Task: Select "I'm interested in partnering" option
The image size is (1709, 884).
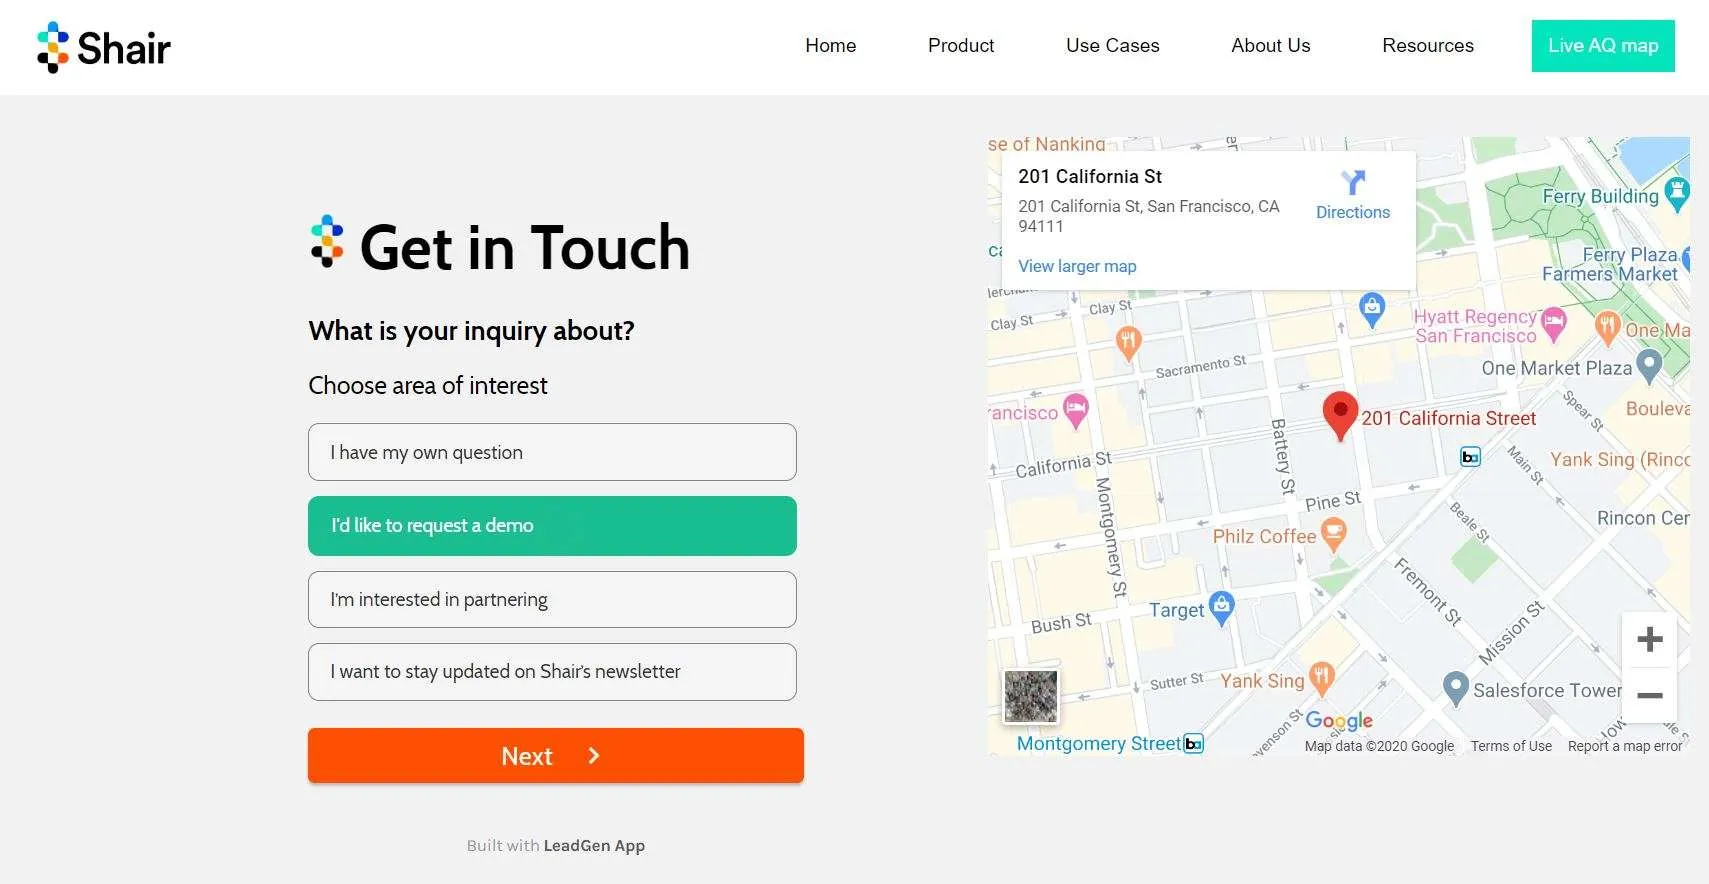Action: pyautogui.click(x=552, y=600)
